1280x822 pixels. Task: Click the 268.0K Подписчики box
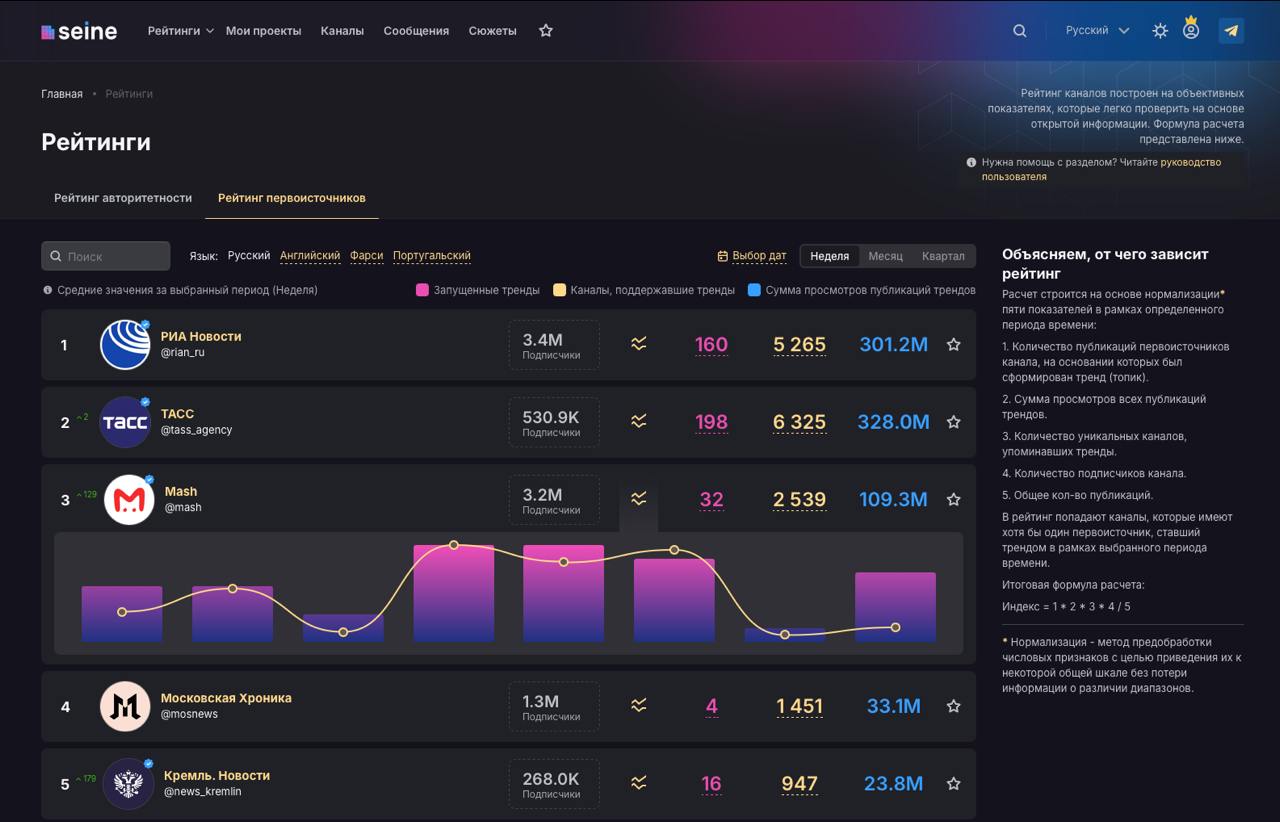pyautogui.click(x=554, y=784)
